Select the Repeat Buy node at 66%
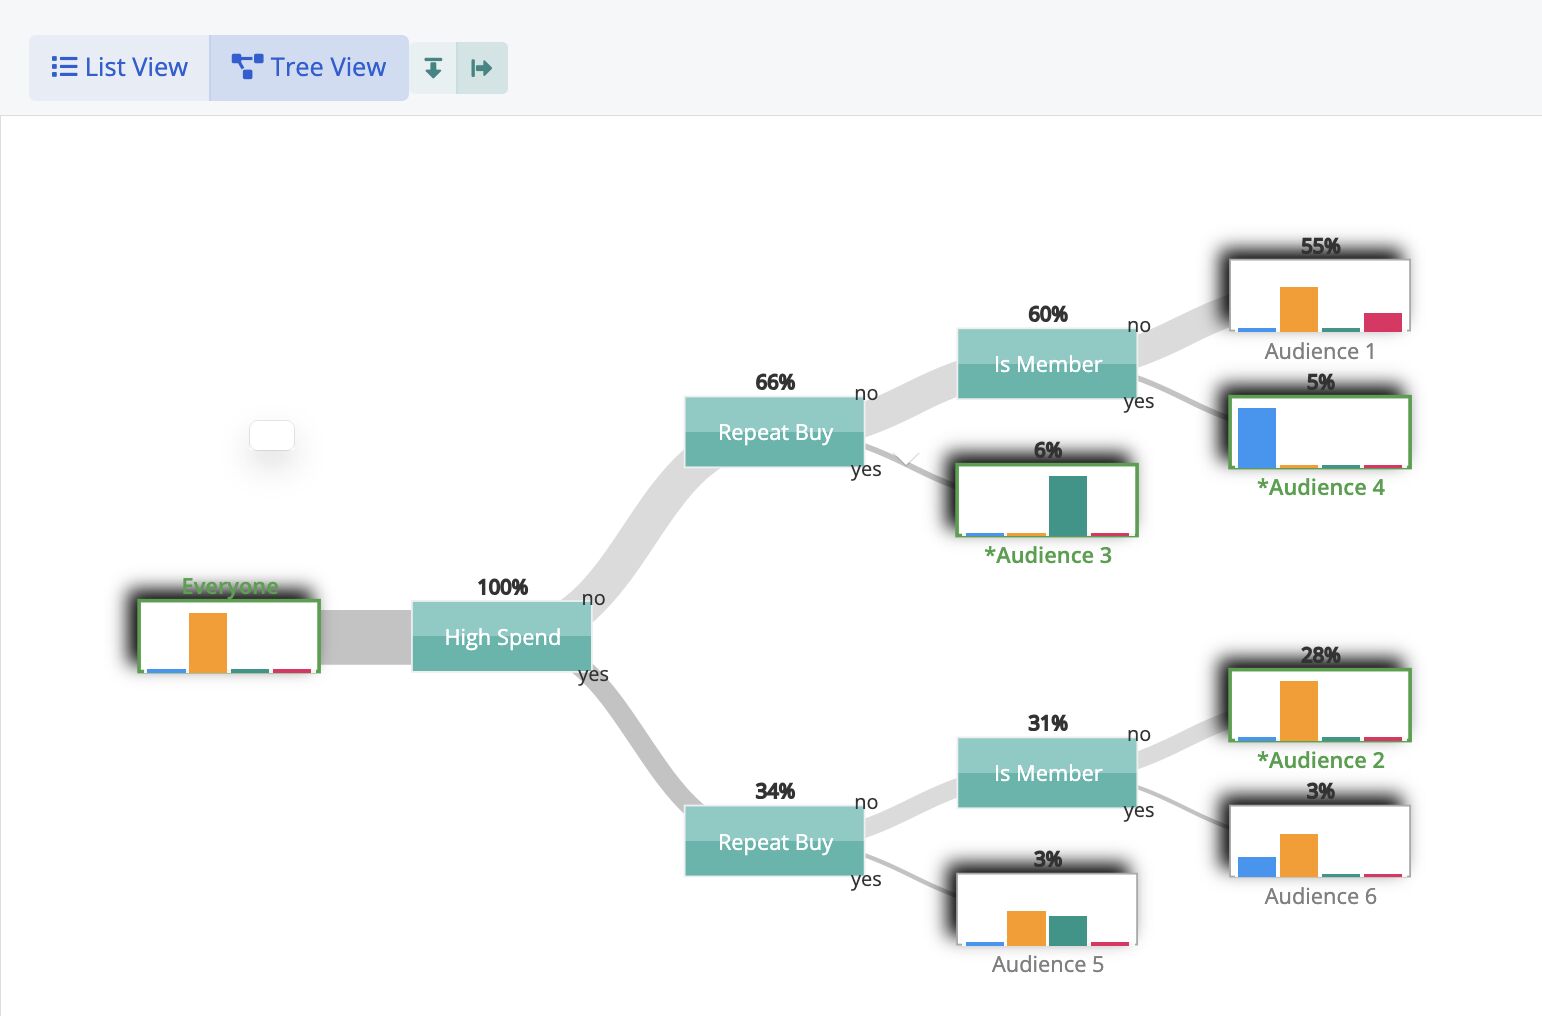The height and width of the screenshot is (1016, 1542). 775,432
